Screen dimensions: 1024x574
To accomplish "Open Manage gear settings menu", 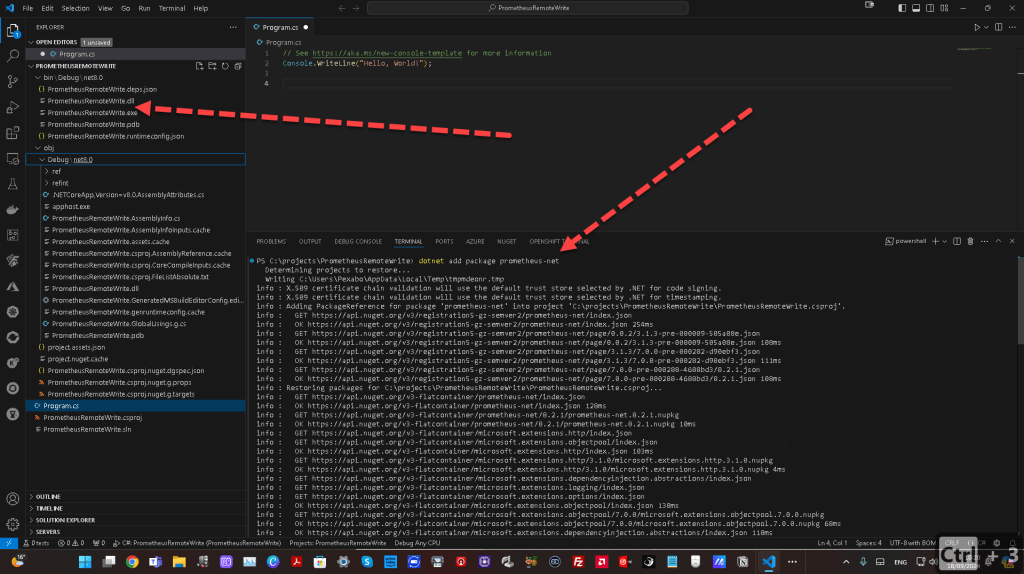I will (x=12, y=524).
